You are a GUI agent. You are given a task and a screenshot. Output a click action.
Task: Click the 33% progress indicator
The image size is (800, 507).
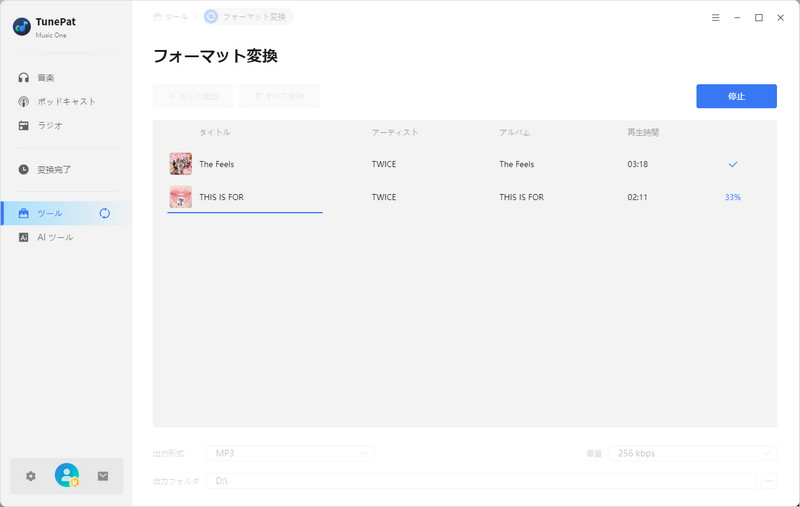click(x=733, y=197)
